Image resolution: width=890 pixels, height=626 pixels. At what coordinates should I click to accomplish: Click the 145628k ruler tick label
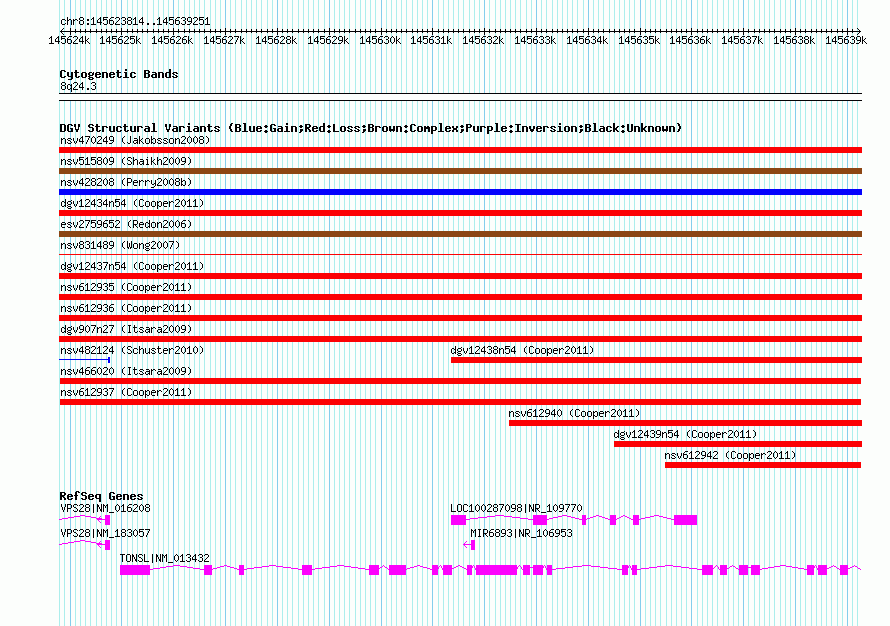click(276, 40)
